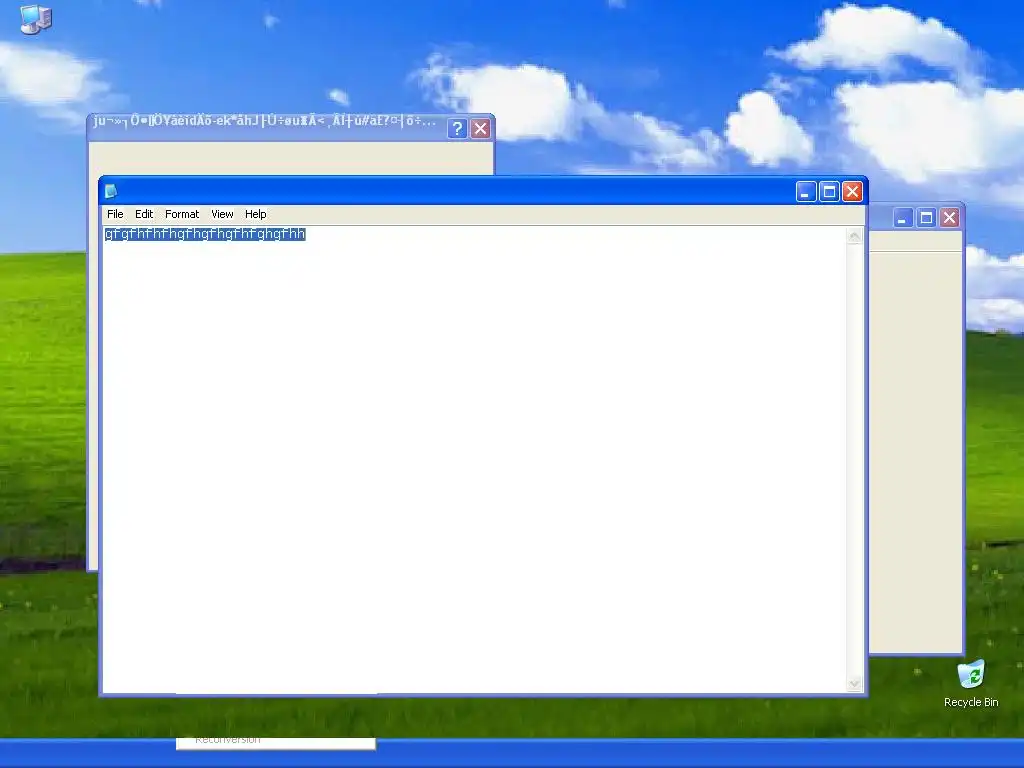Open the File menu in Notepad
The height and width of the screenshot is (768, 1024).
(115, 214)
